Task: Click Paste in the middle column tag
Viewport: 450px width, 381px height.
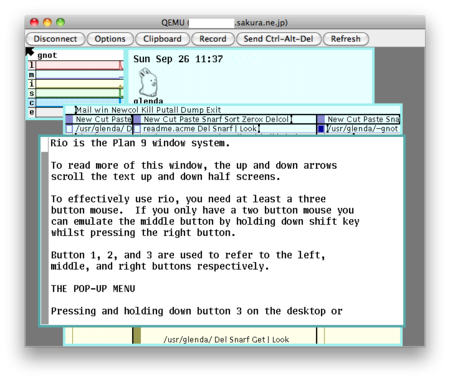Action: pos(190,119)
